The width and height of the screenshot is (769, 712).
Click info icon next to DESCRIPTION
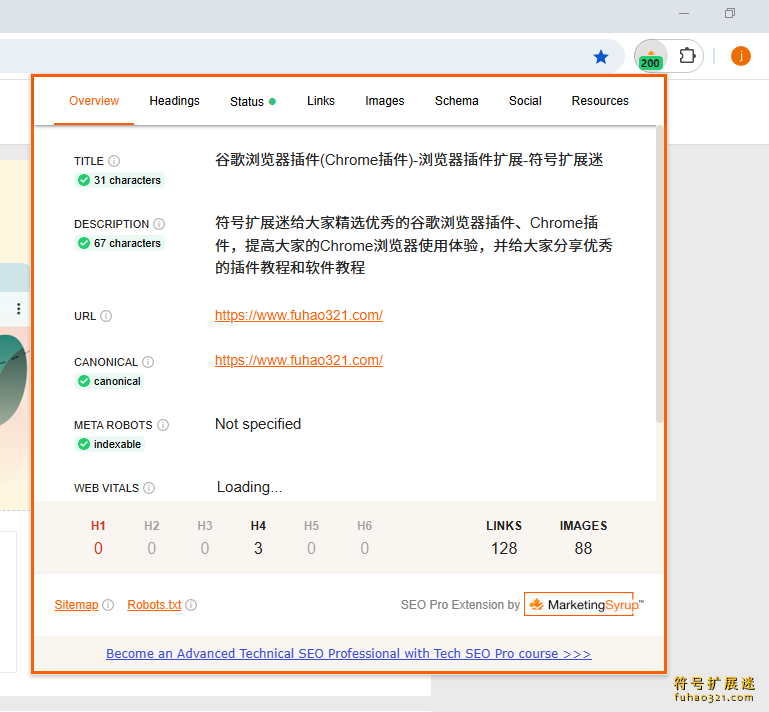[x=159, y=224]
